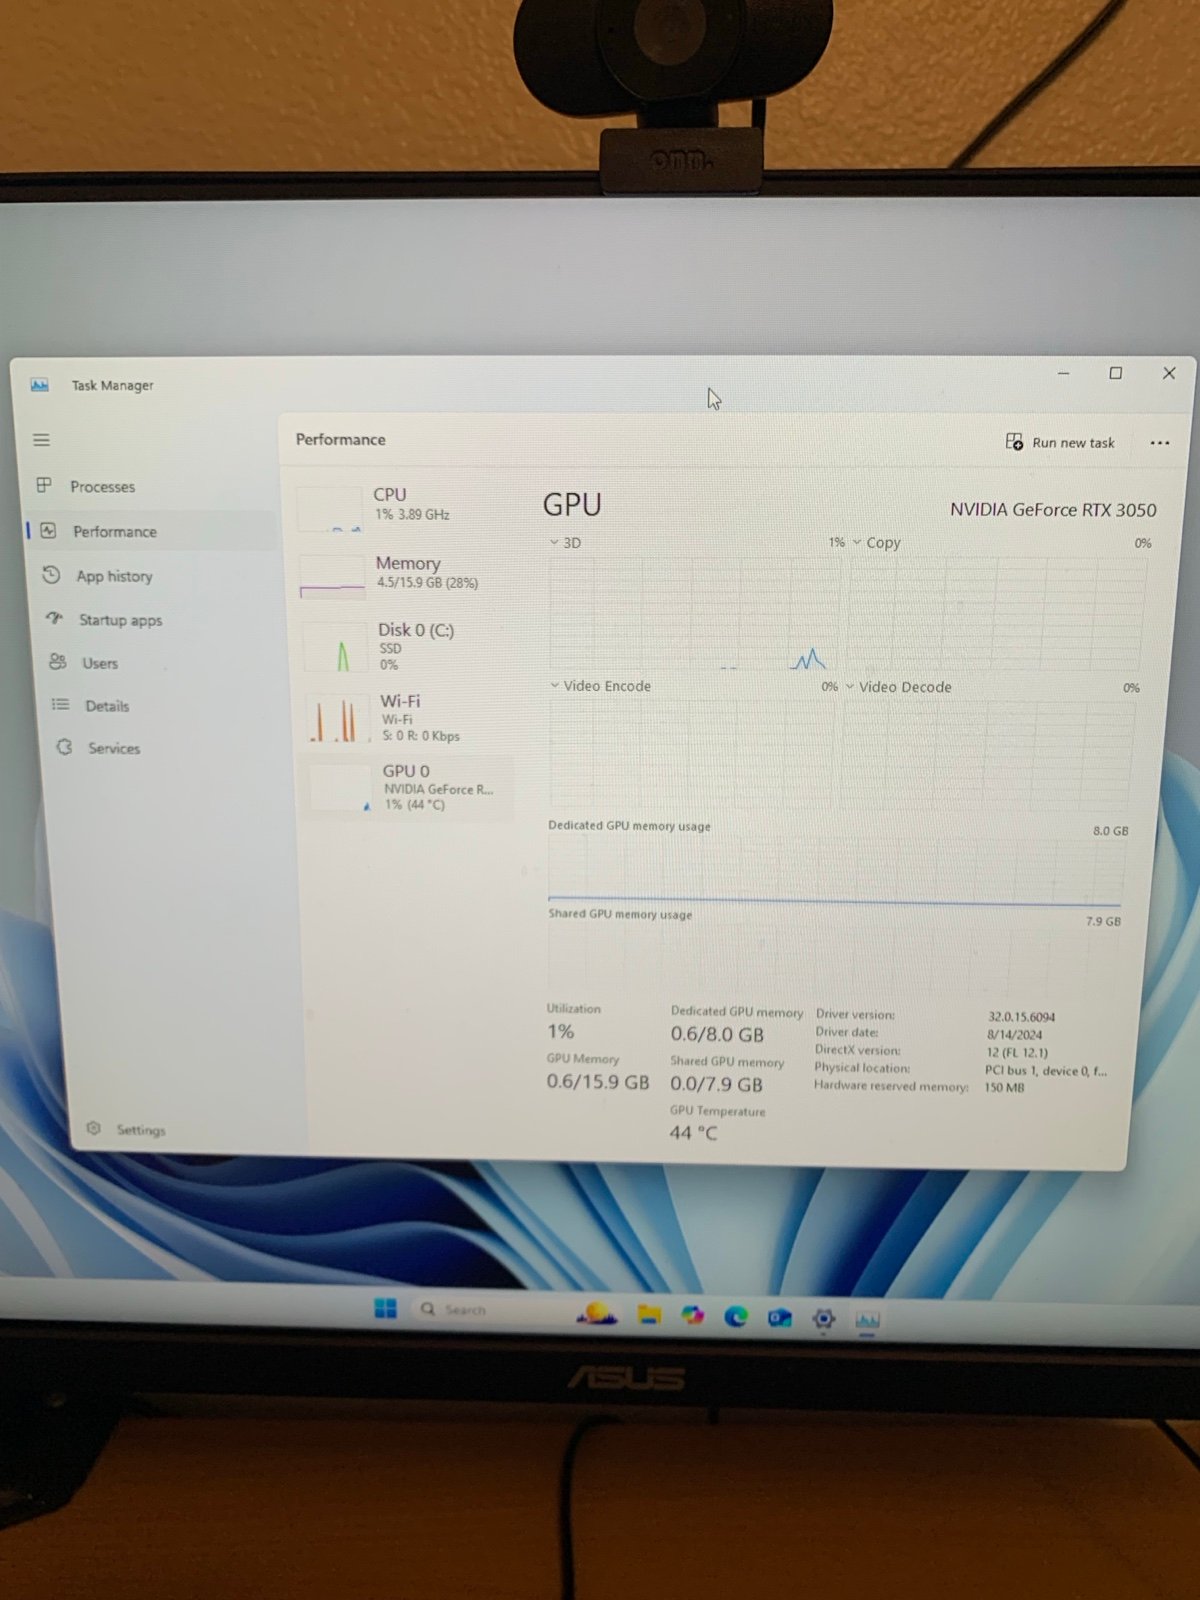Click the DirectX version 12 (FL 12.1) value
Image resolution: width=1200 pixels, height=1600 pixels.
(x=1017, y=1053)
